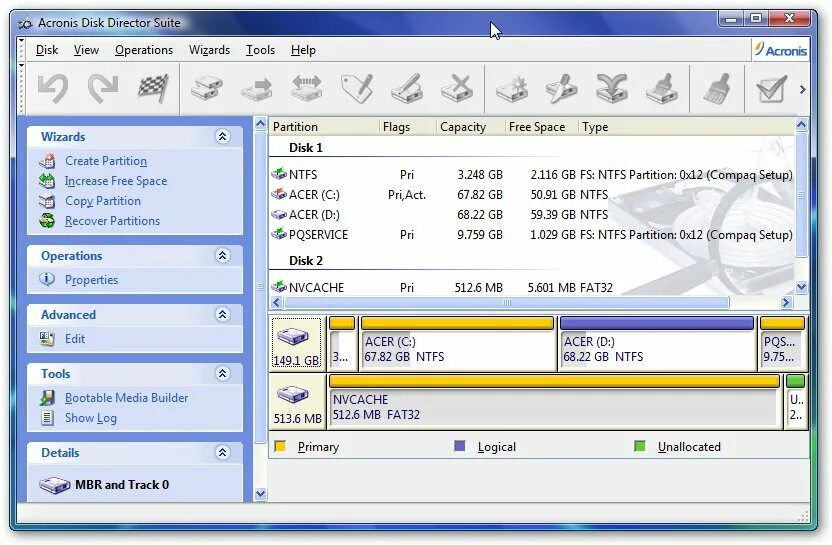Click the Create partition (disk with spark) toolbar icon

coord(512,88)
